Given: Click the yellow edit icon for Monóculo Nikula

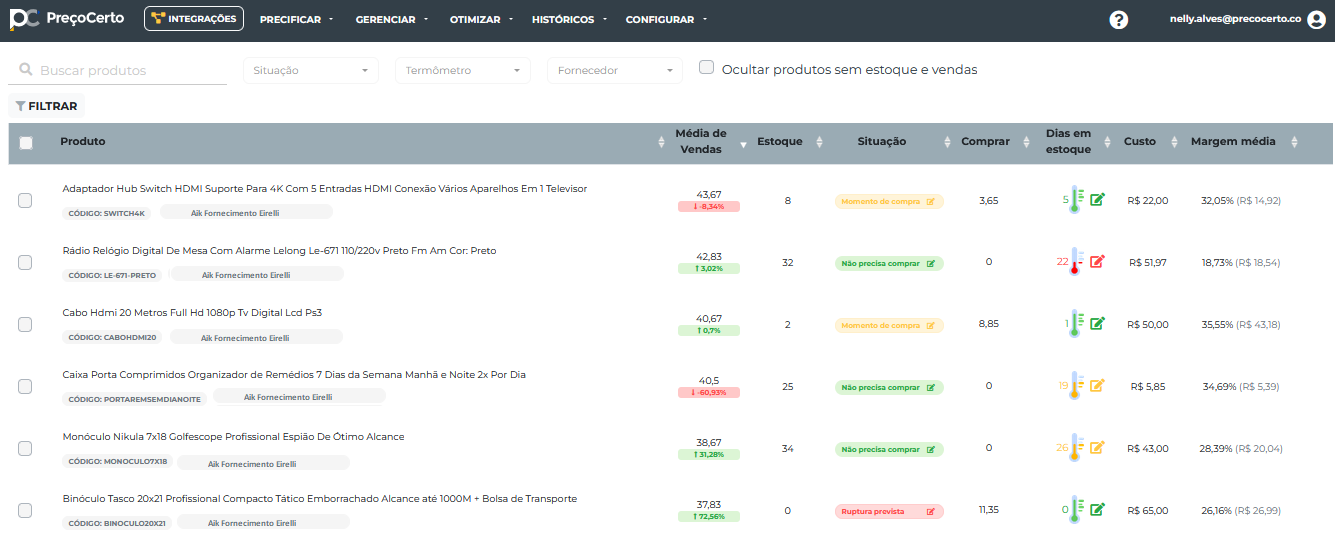Looking at the screenshot, I should tap(1097, 448).
